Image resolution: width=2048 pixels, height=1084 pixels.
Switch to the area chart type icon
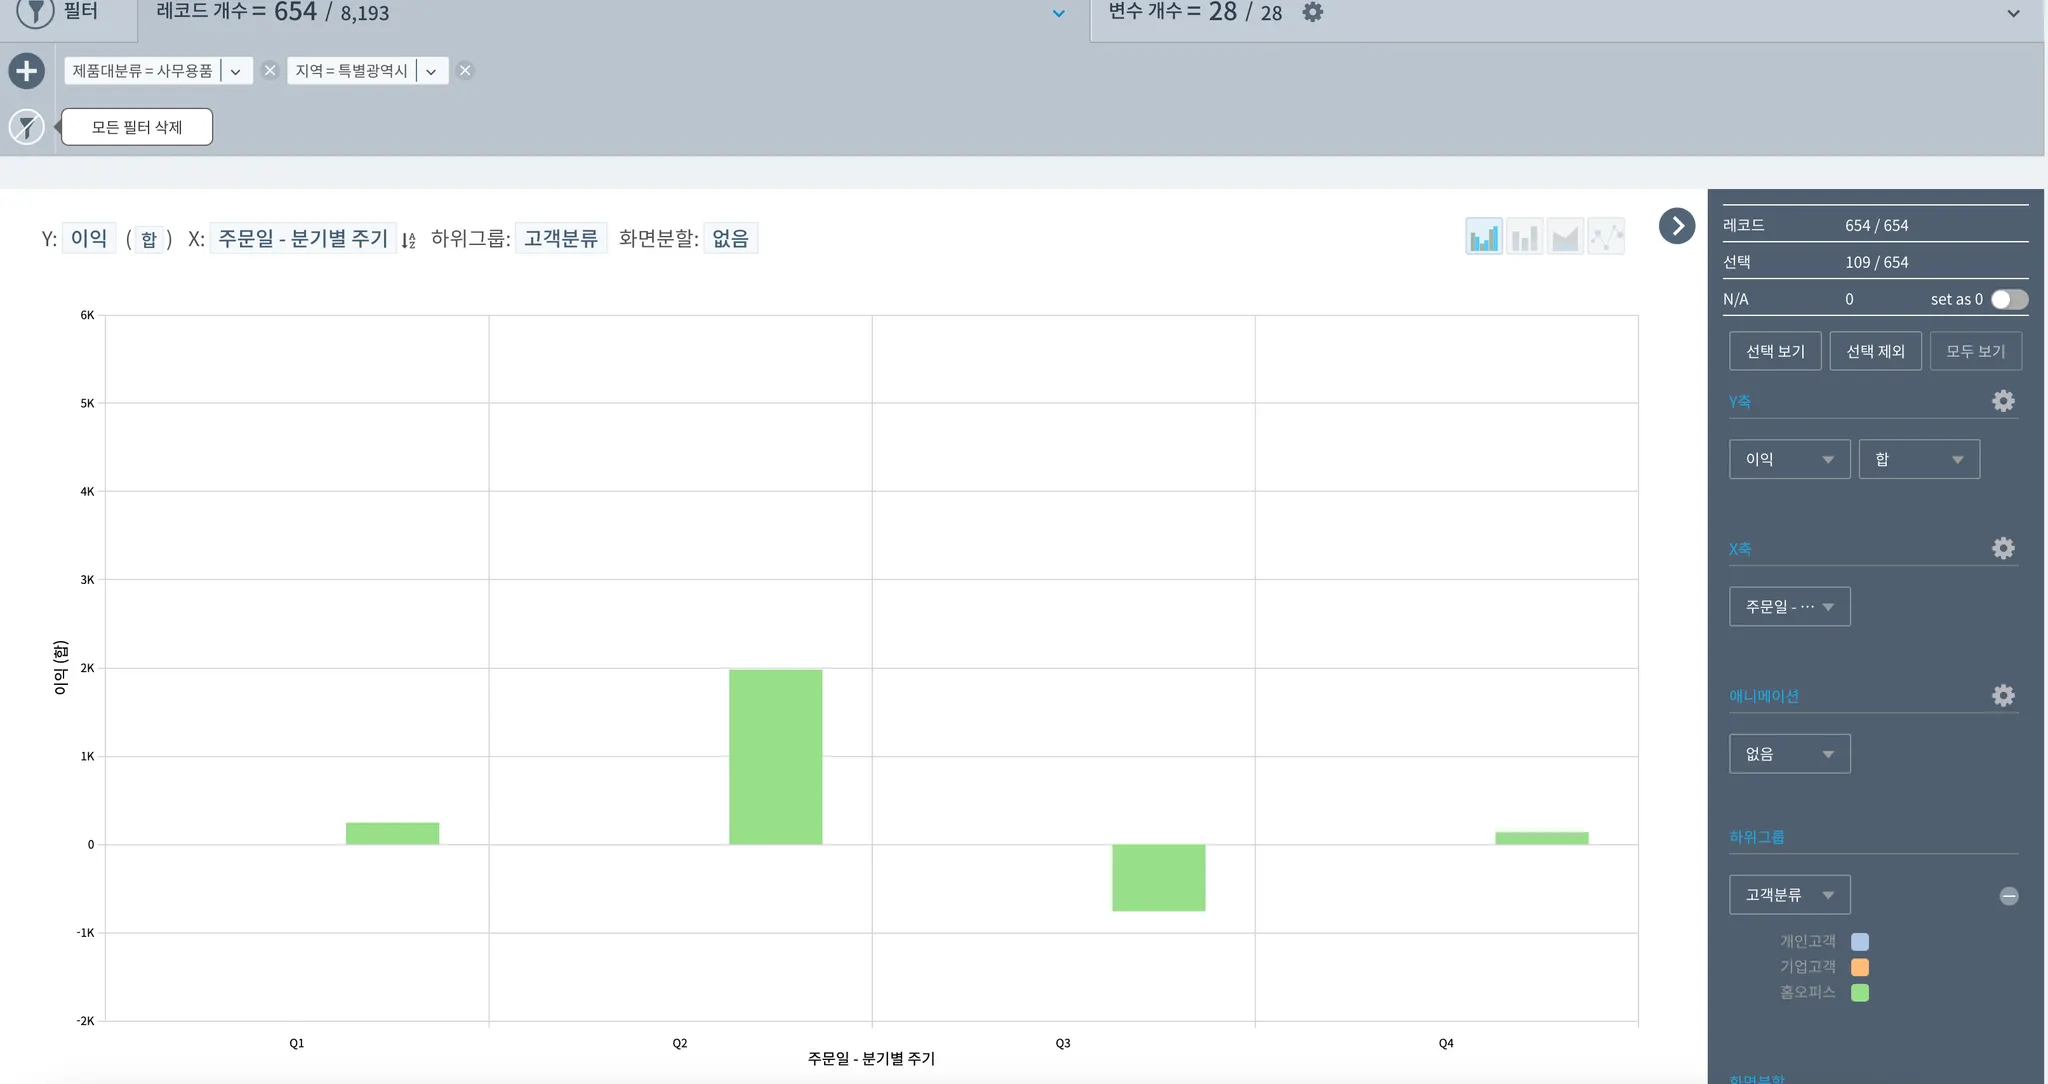tap(1565, 238)
